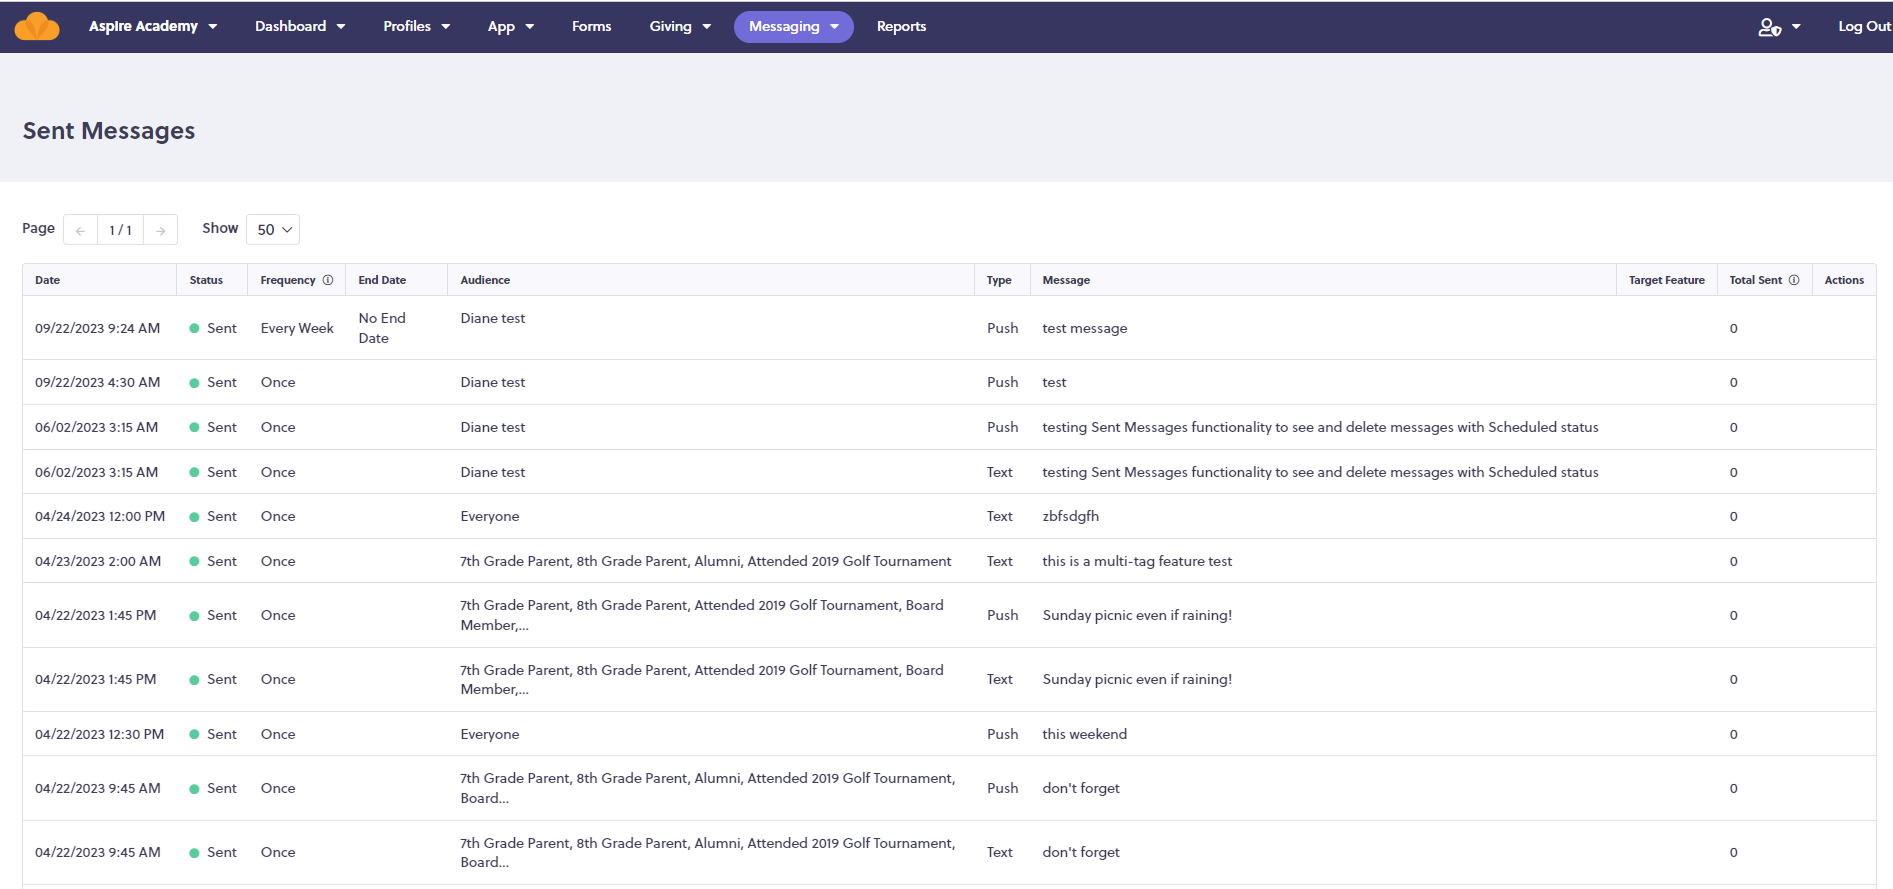Click the 'test message' message text
The width and height of the screenshot is (1893, 889).
coord(1084,328)
